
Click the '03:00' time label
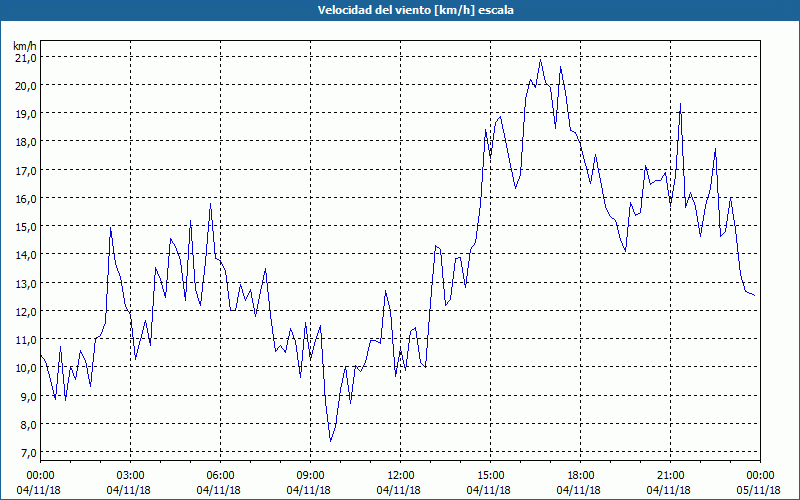point(131,476)
